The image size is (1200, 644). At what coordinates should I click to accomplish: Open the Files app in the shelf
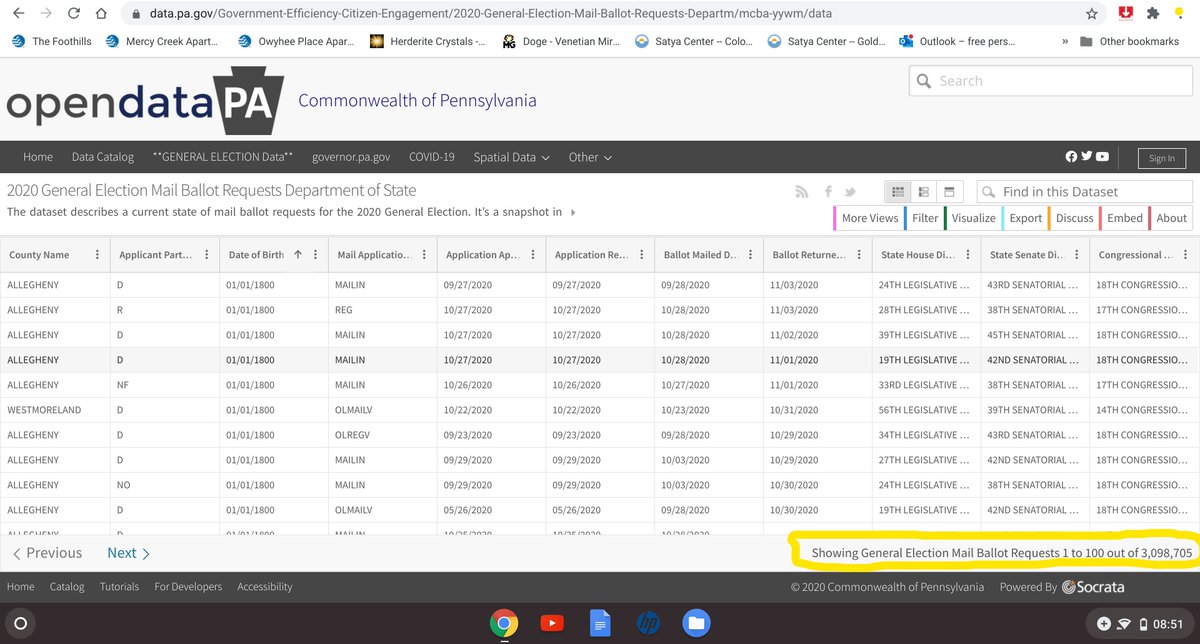[695, 624]
